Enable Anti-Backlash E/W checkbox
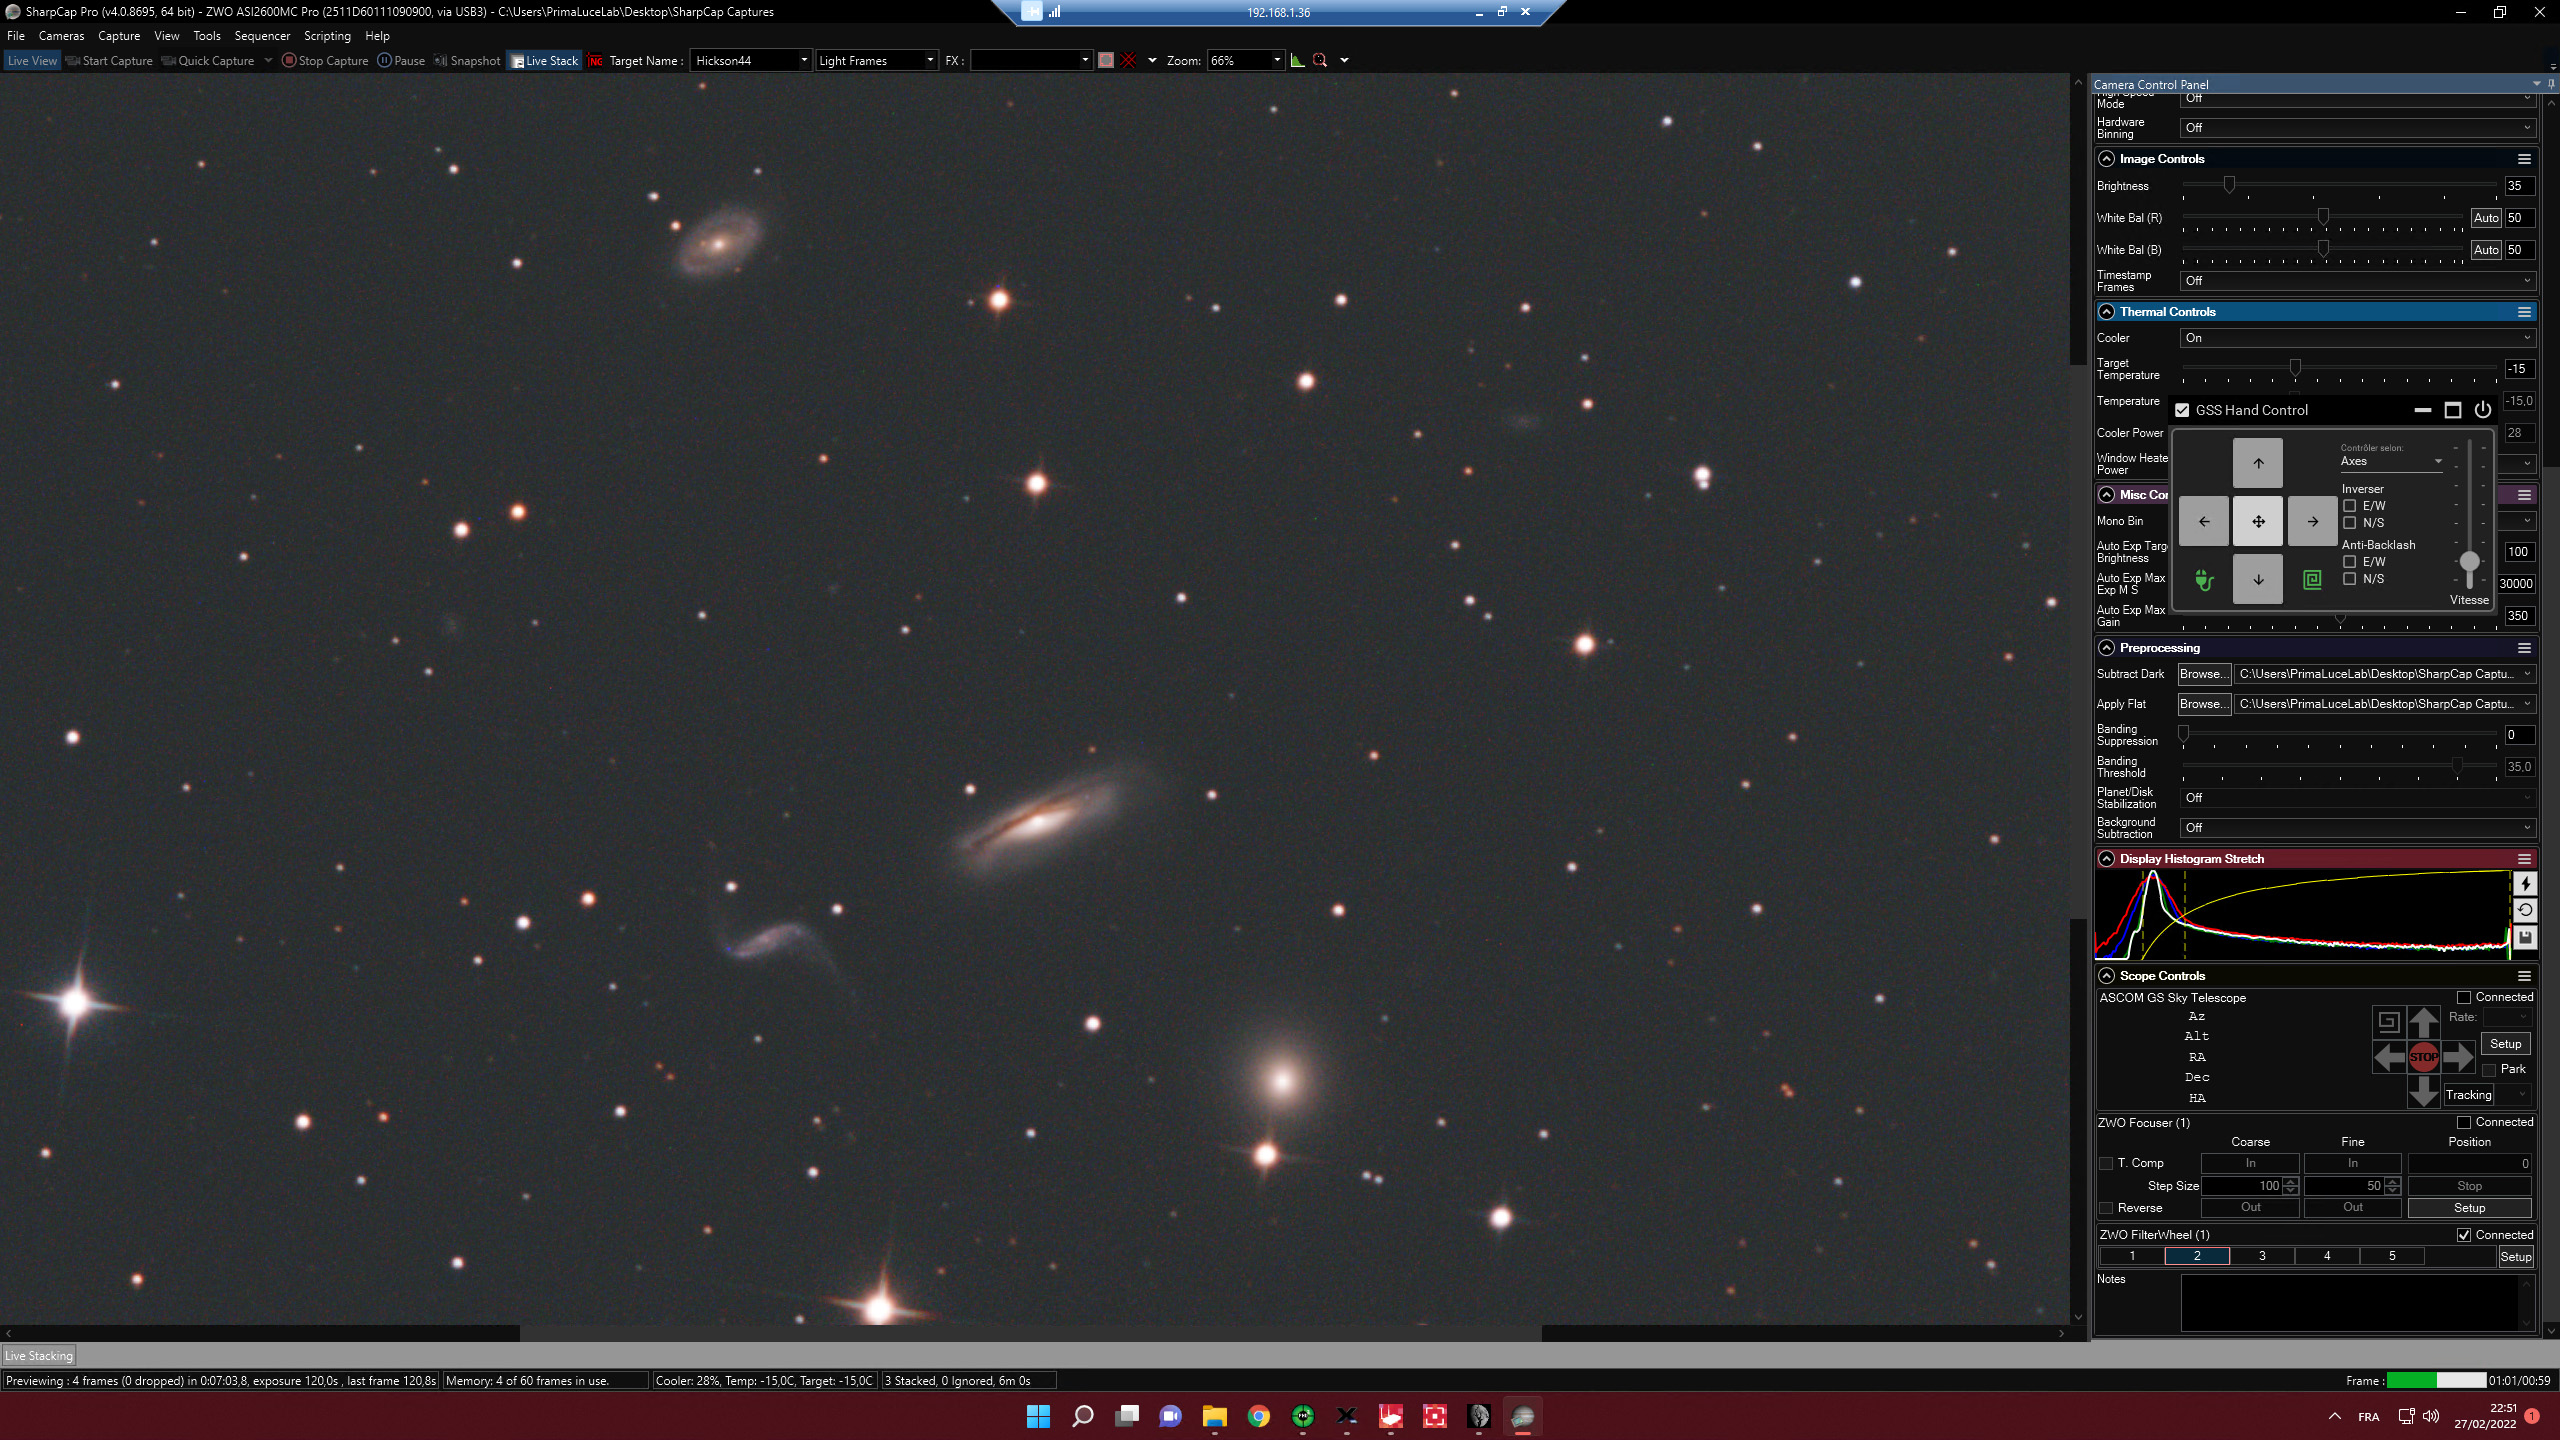Screen dimensions: 2560x1440 (x=2350, y=562)
